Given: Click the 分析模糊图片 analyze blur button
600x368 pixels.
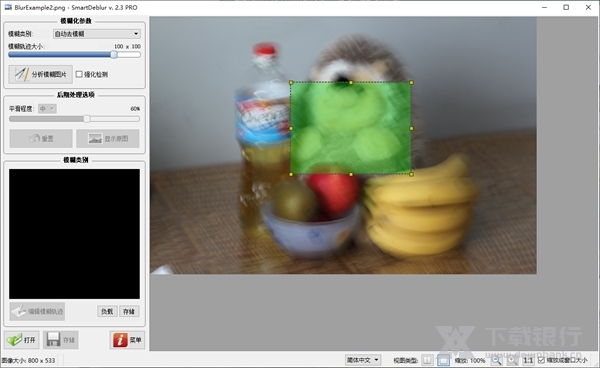Looking at the screenshot, I should click(x=41, y=74).
